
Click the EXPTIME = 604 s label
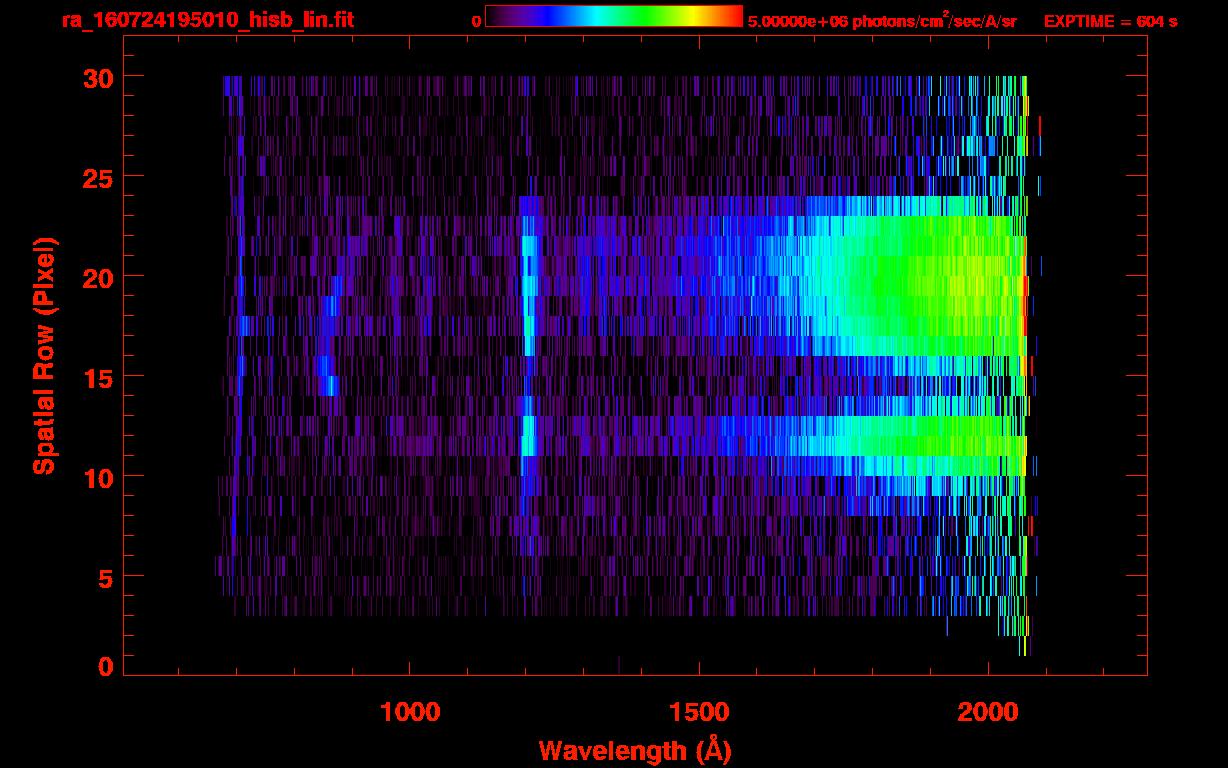point(1110,21)
